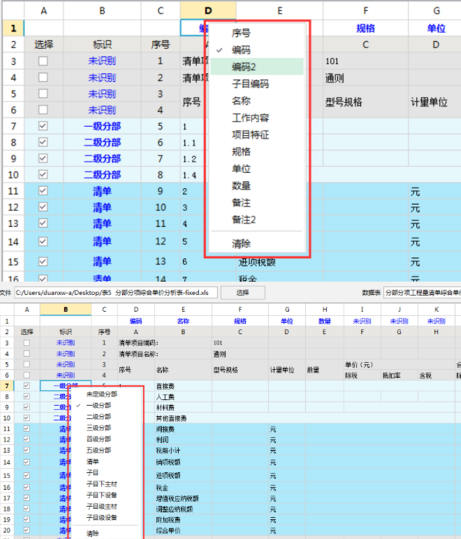The width and height of the screenshot is (461, 539).
Task: Uncheck the row 7 checkbox for 一级分部
Action: [x=43, y=126]
